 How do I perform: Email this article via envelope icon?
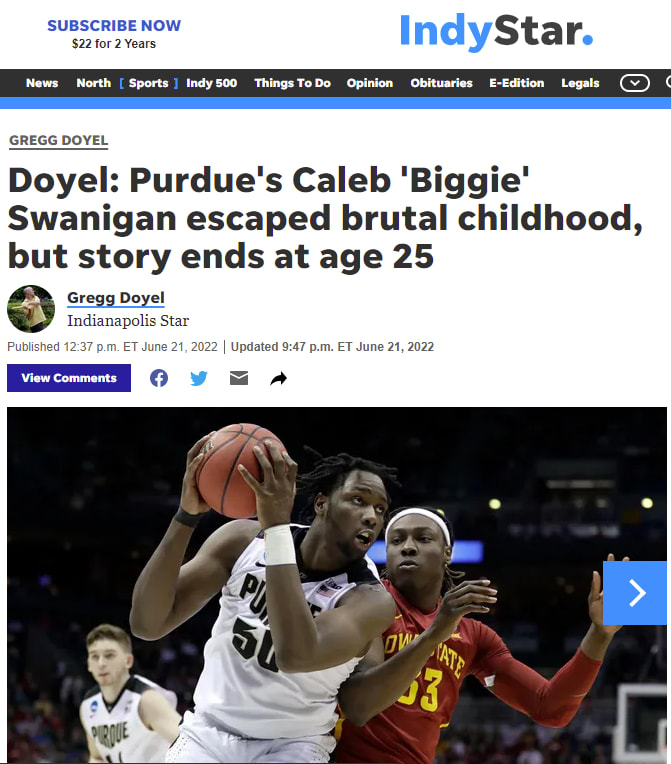click(x=239, y=378)
